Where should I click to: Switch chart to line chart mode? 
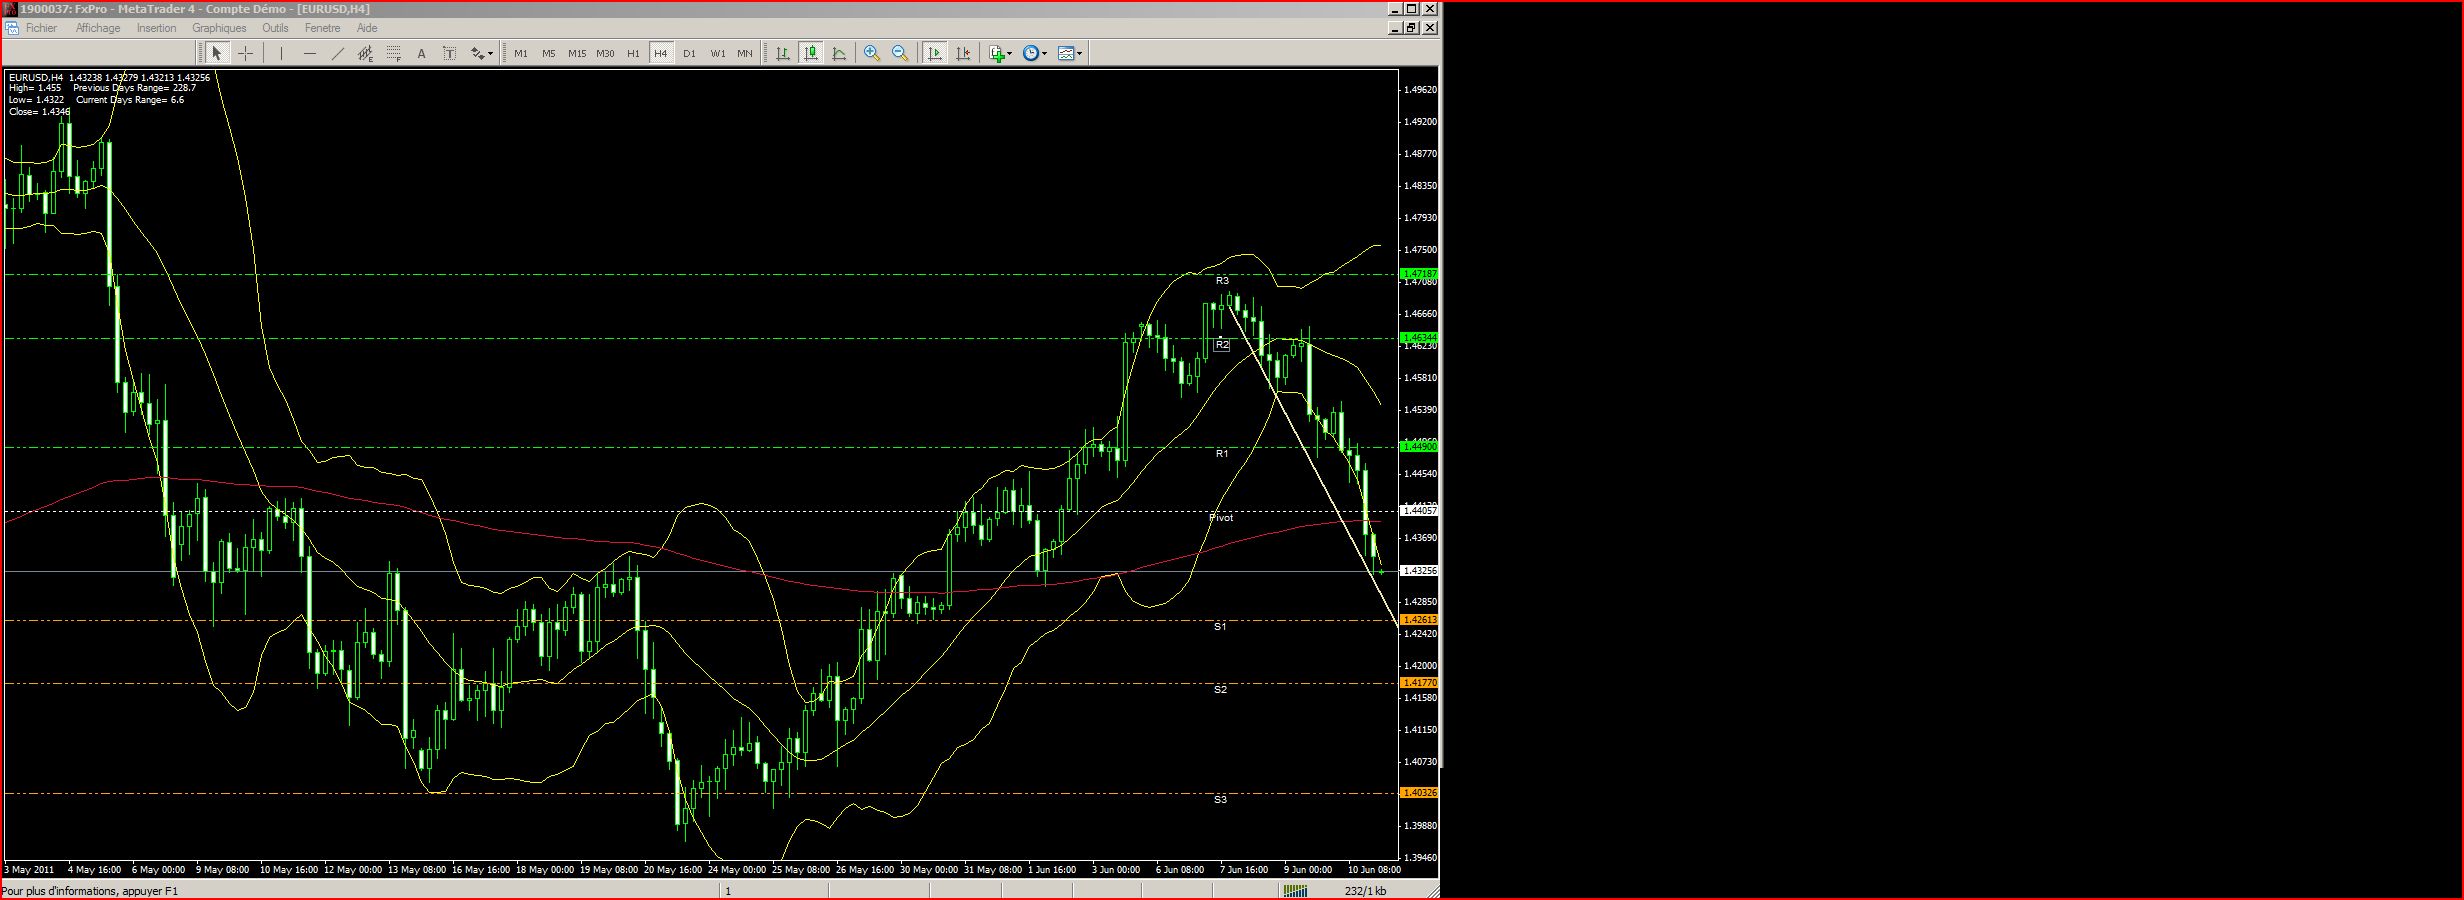point(839,54)
